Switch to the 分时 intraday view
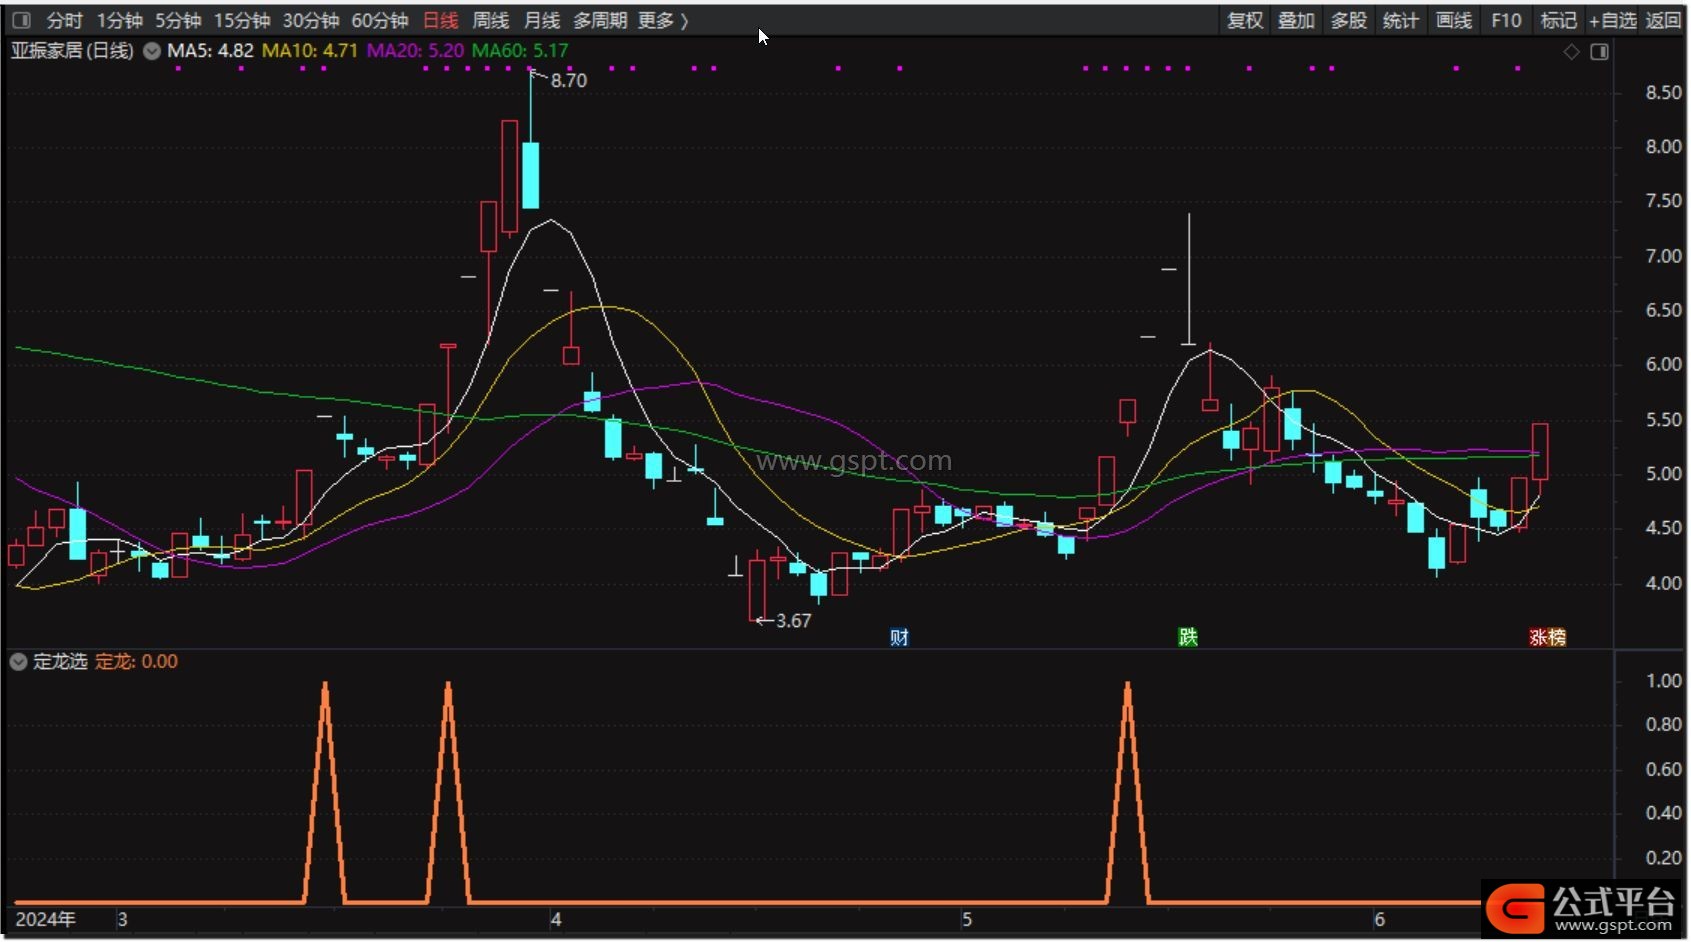This screenshot has height=942, width=1691. point(65,20)
